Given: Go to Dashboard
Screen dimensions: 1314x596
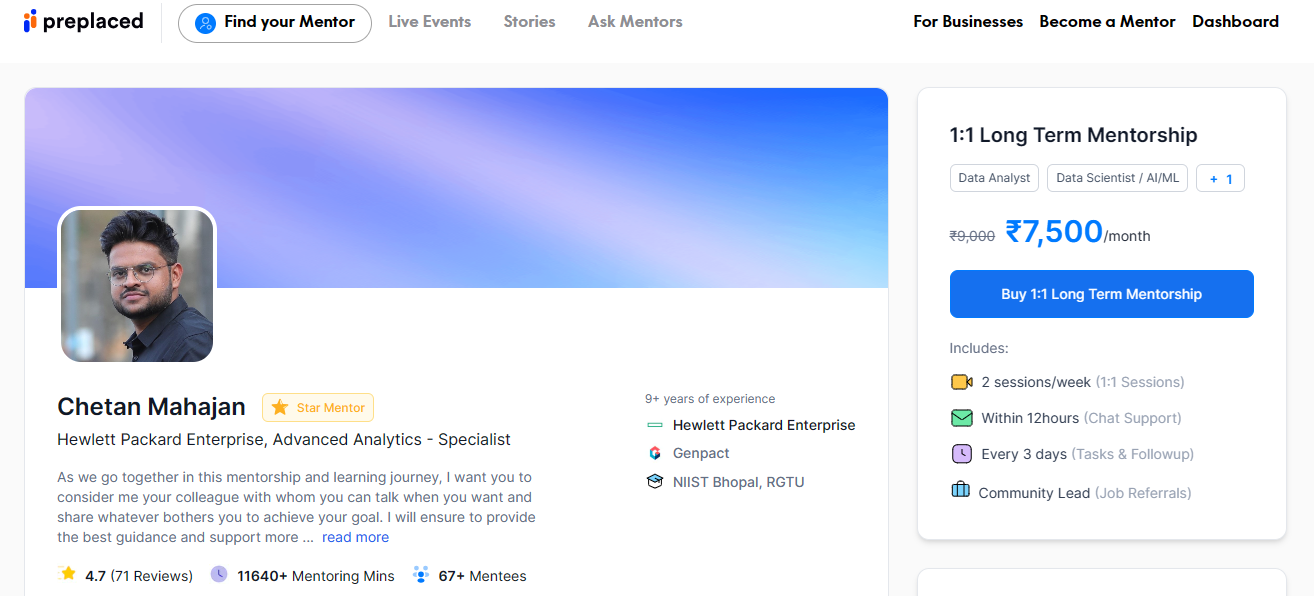Looking at the screenshot, I should pos(1235,21).
